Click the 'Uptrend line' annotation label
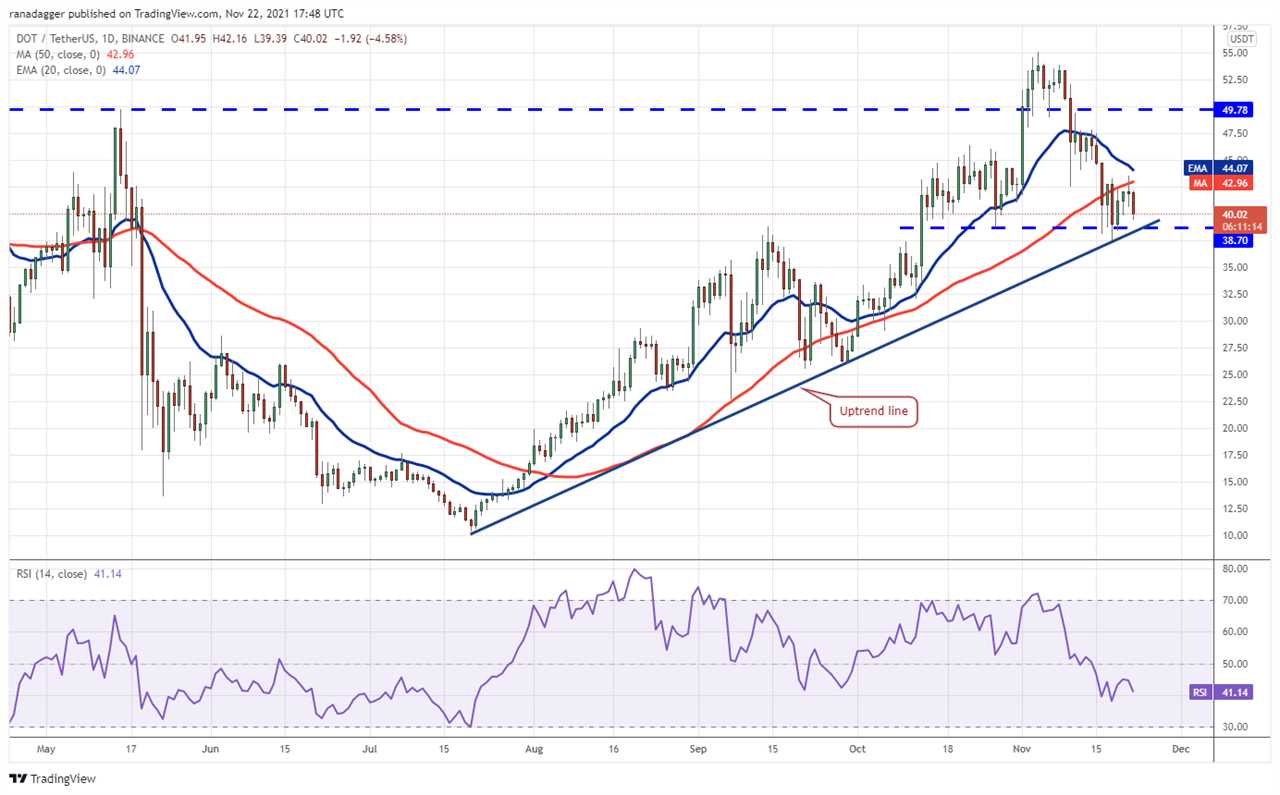Image resolution: width=1280 pixels, height=795 pixels. tap(873, 412)
